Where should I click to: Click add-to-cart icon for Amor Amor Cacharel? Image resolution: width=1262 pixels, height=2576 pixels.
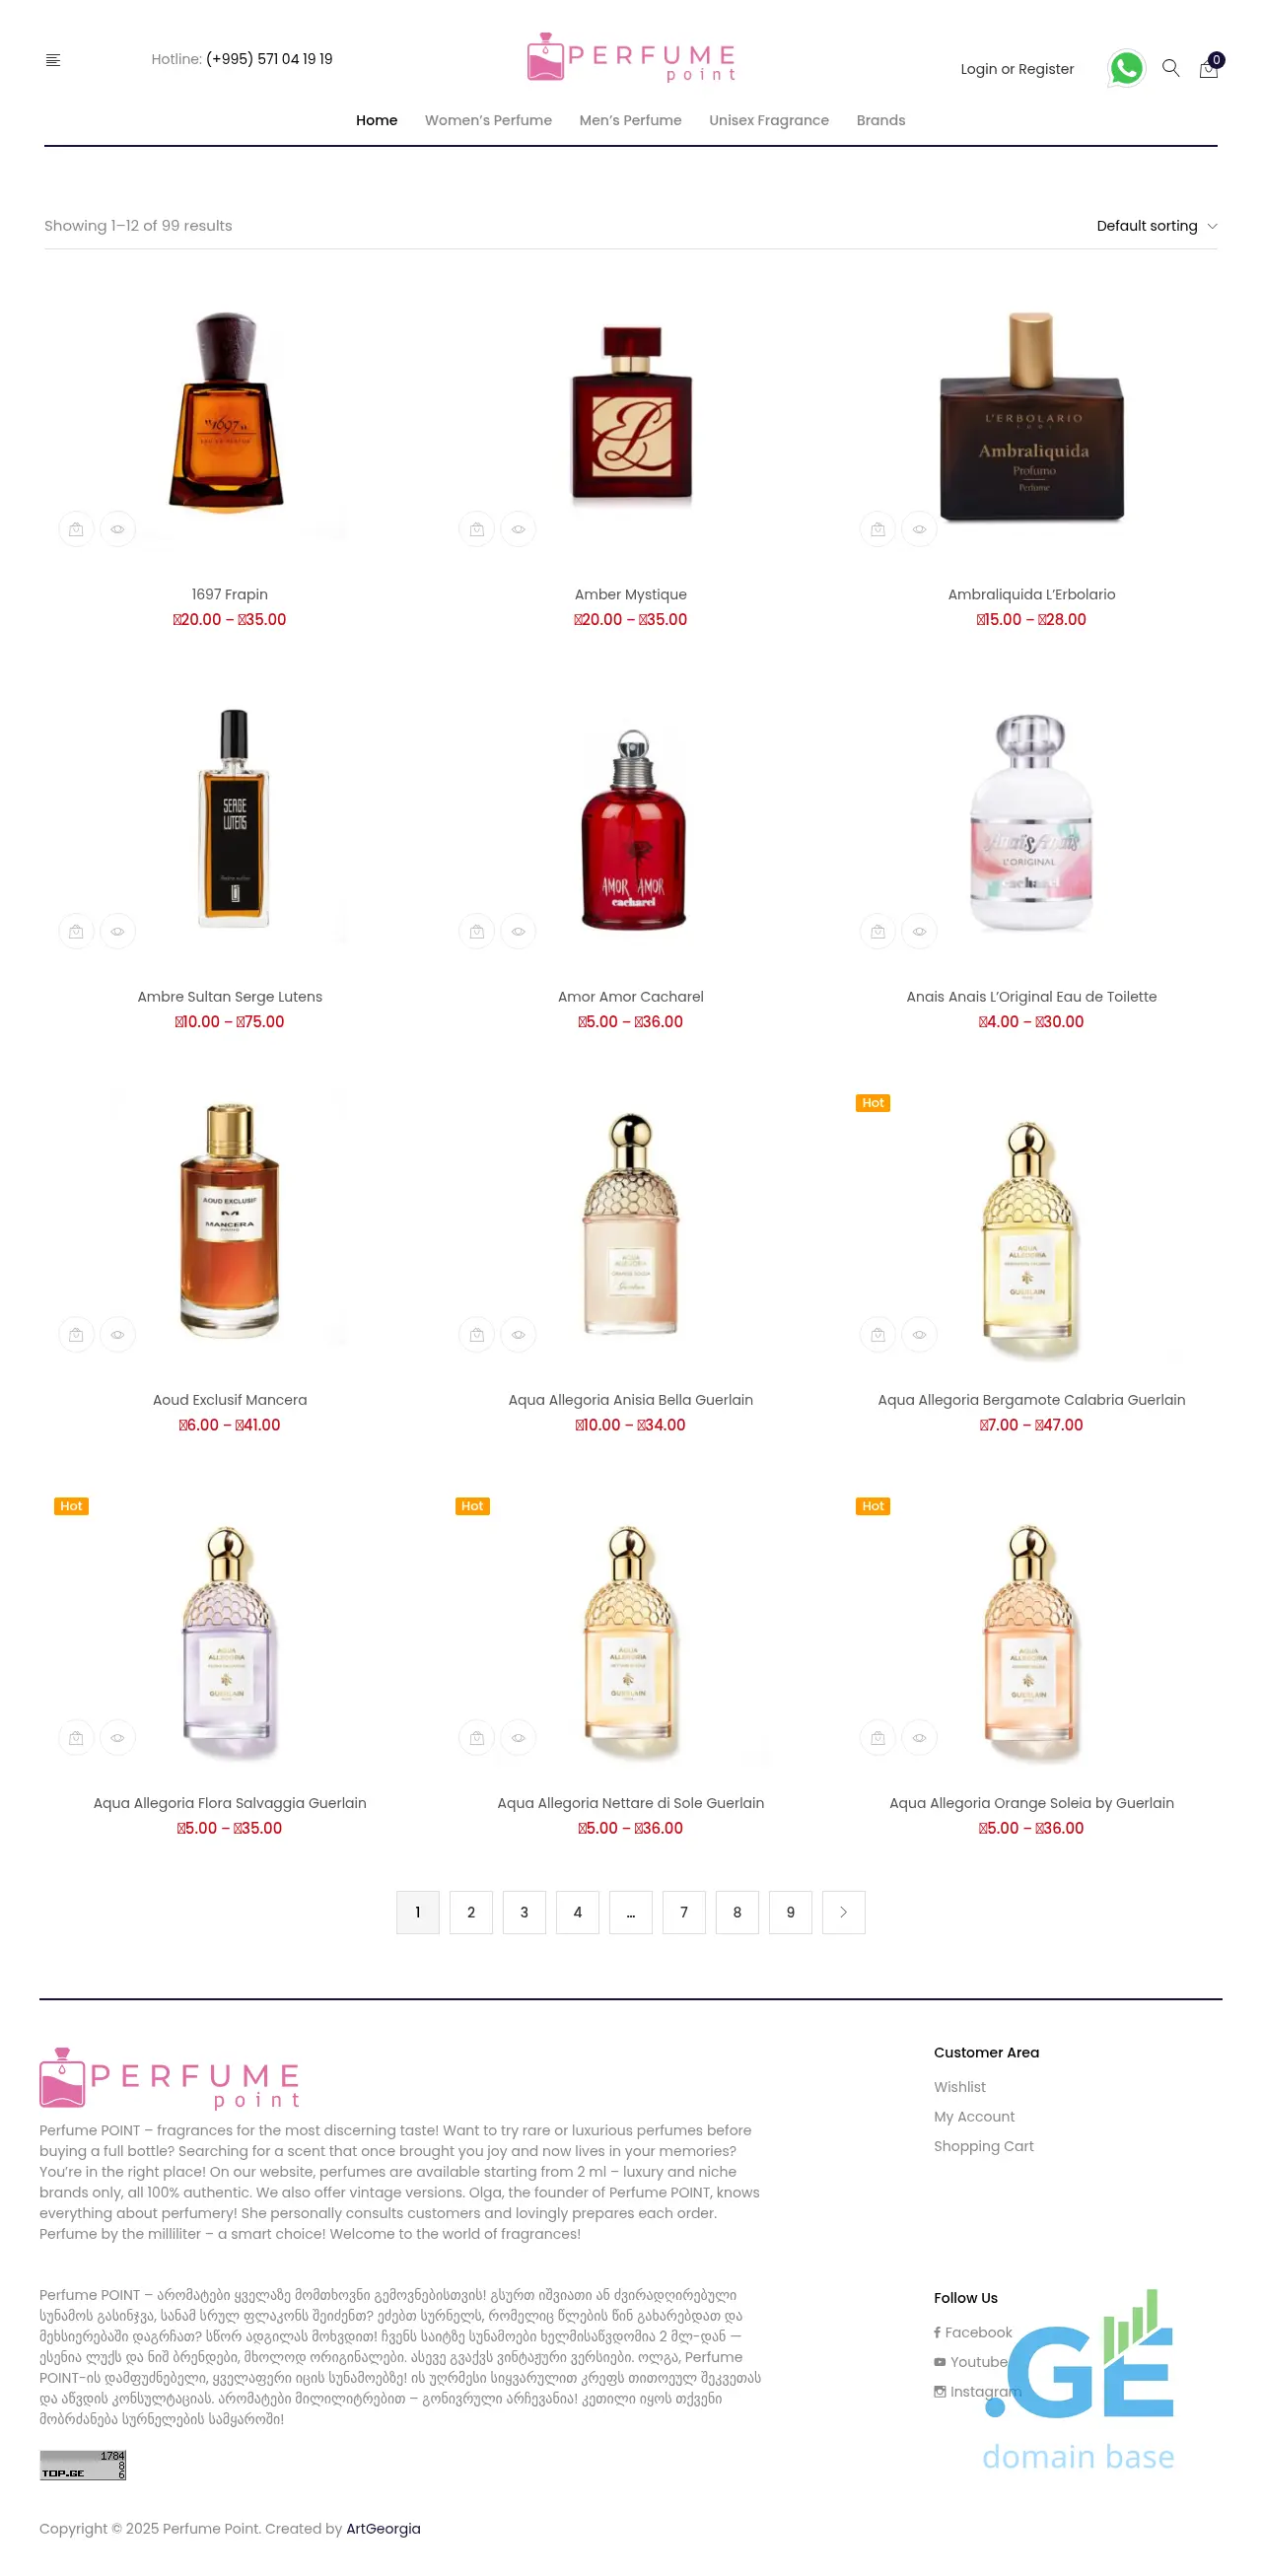coord(477,931)
